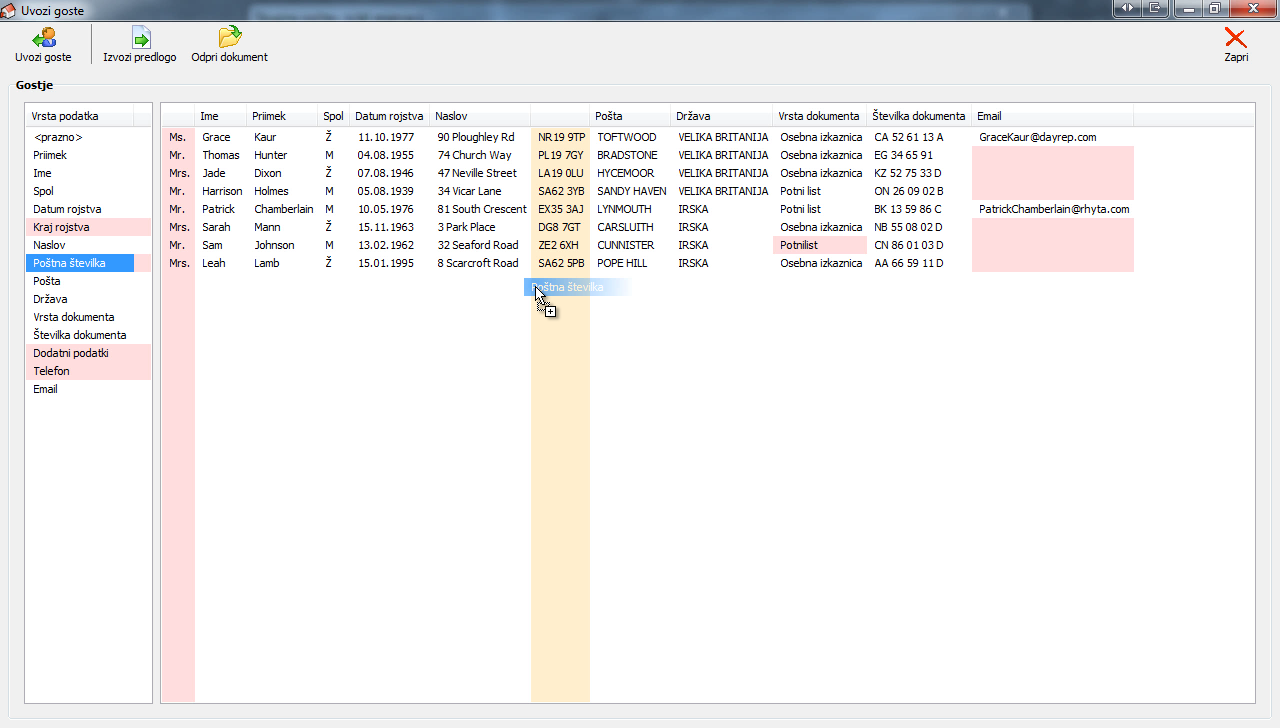The width and height of the screenshot is (1280, 728).
Task: Click the red Zapri close icon
Action: coord(1236,38)
